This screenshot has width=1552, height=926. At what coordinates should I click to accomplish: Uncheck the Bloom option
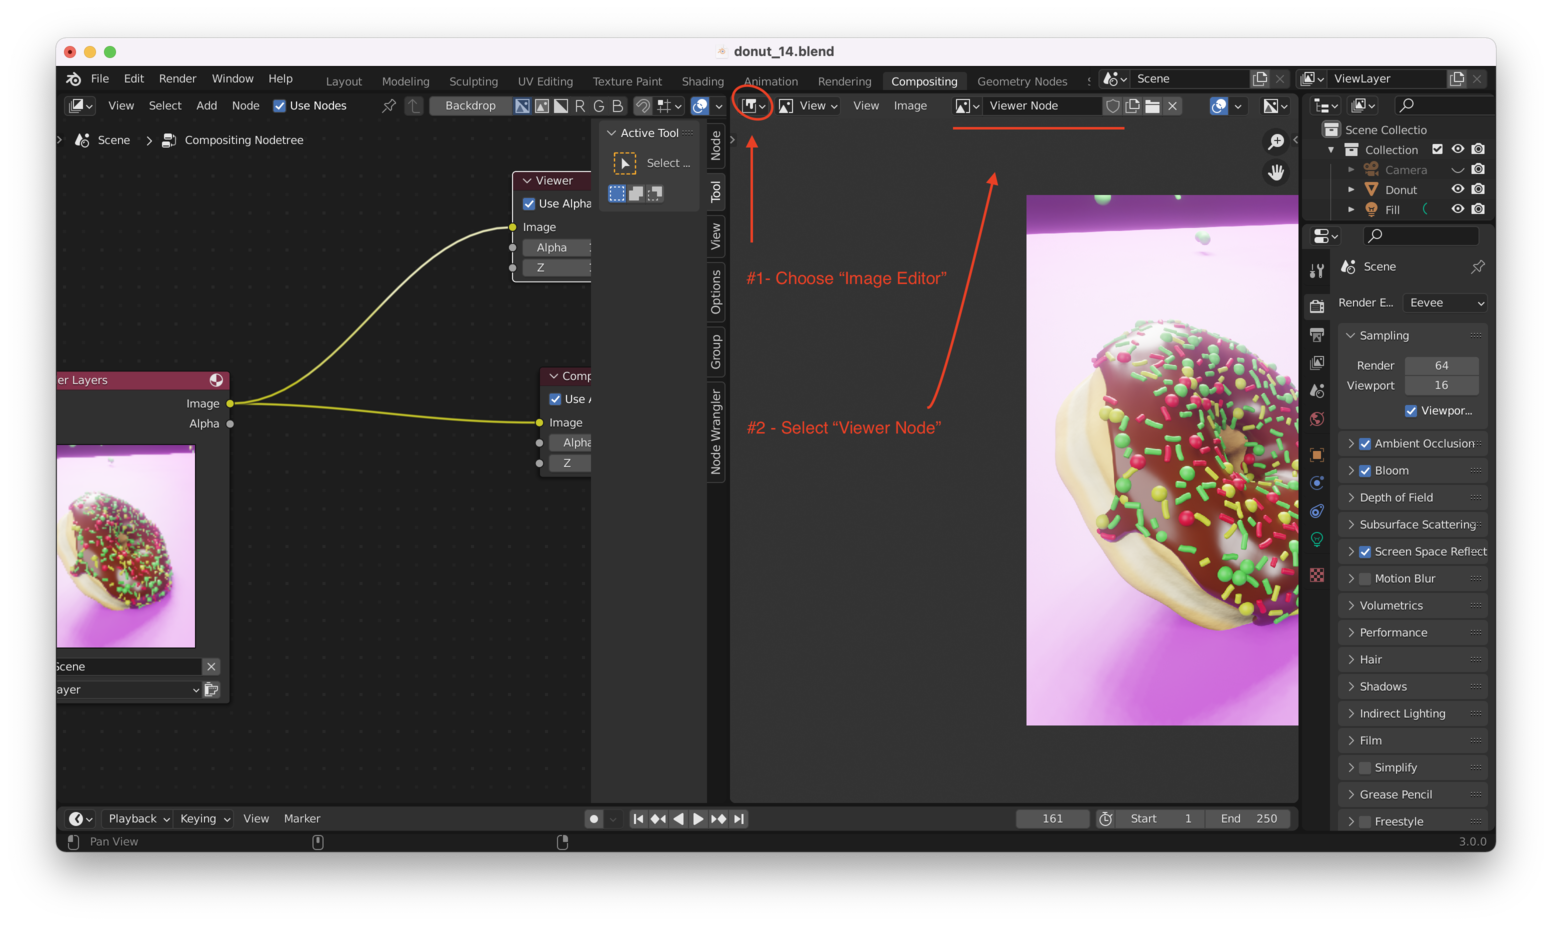click(1365, 471)
